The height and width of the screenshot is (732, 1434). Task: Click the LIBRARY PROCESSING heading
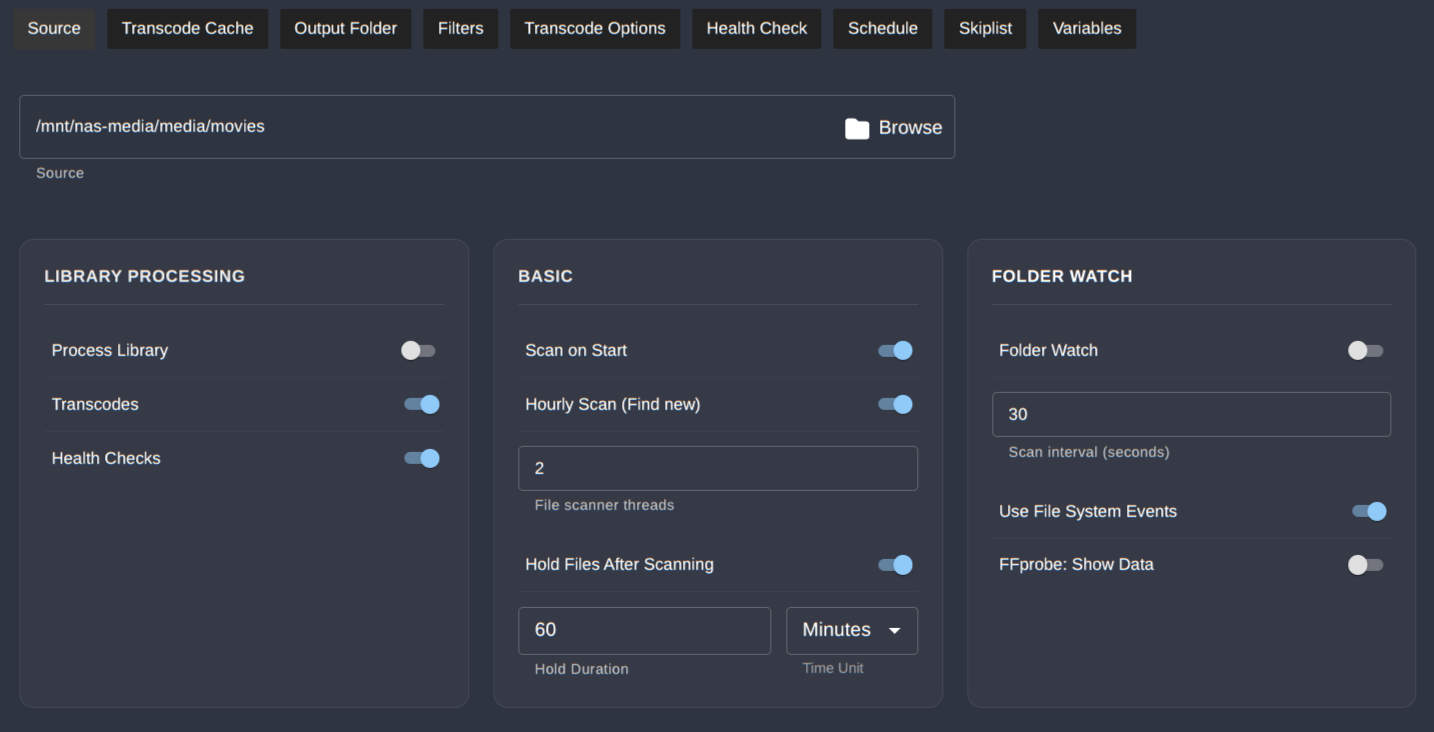145,276
